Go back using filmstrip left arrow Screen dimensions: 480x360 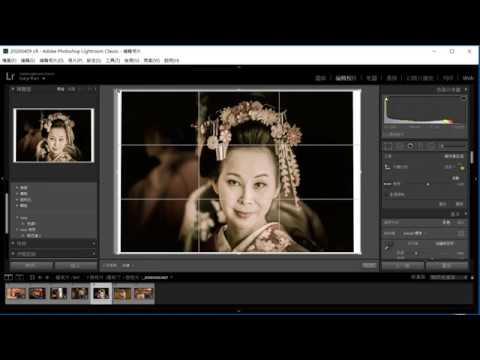coord(40,277)
